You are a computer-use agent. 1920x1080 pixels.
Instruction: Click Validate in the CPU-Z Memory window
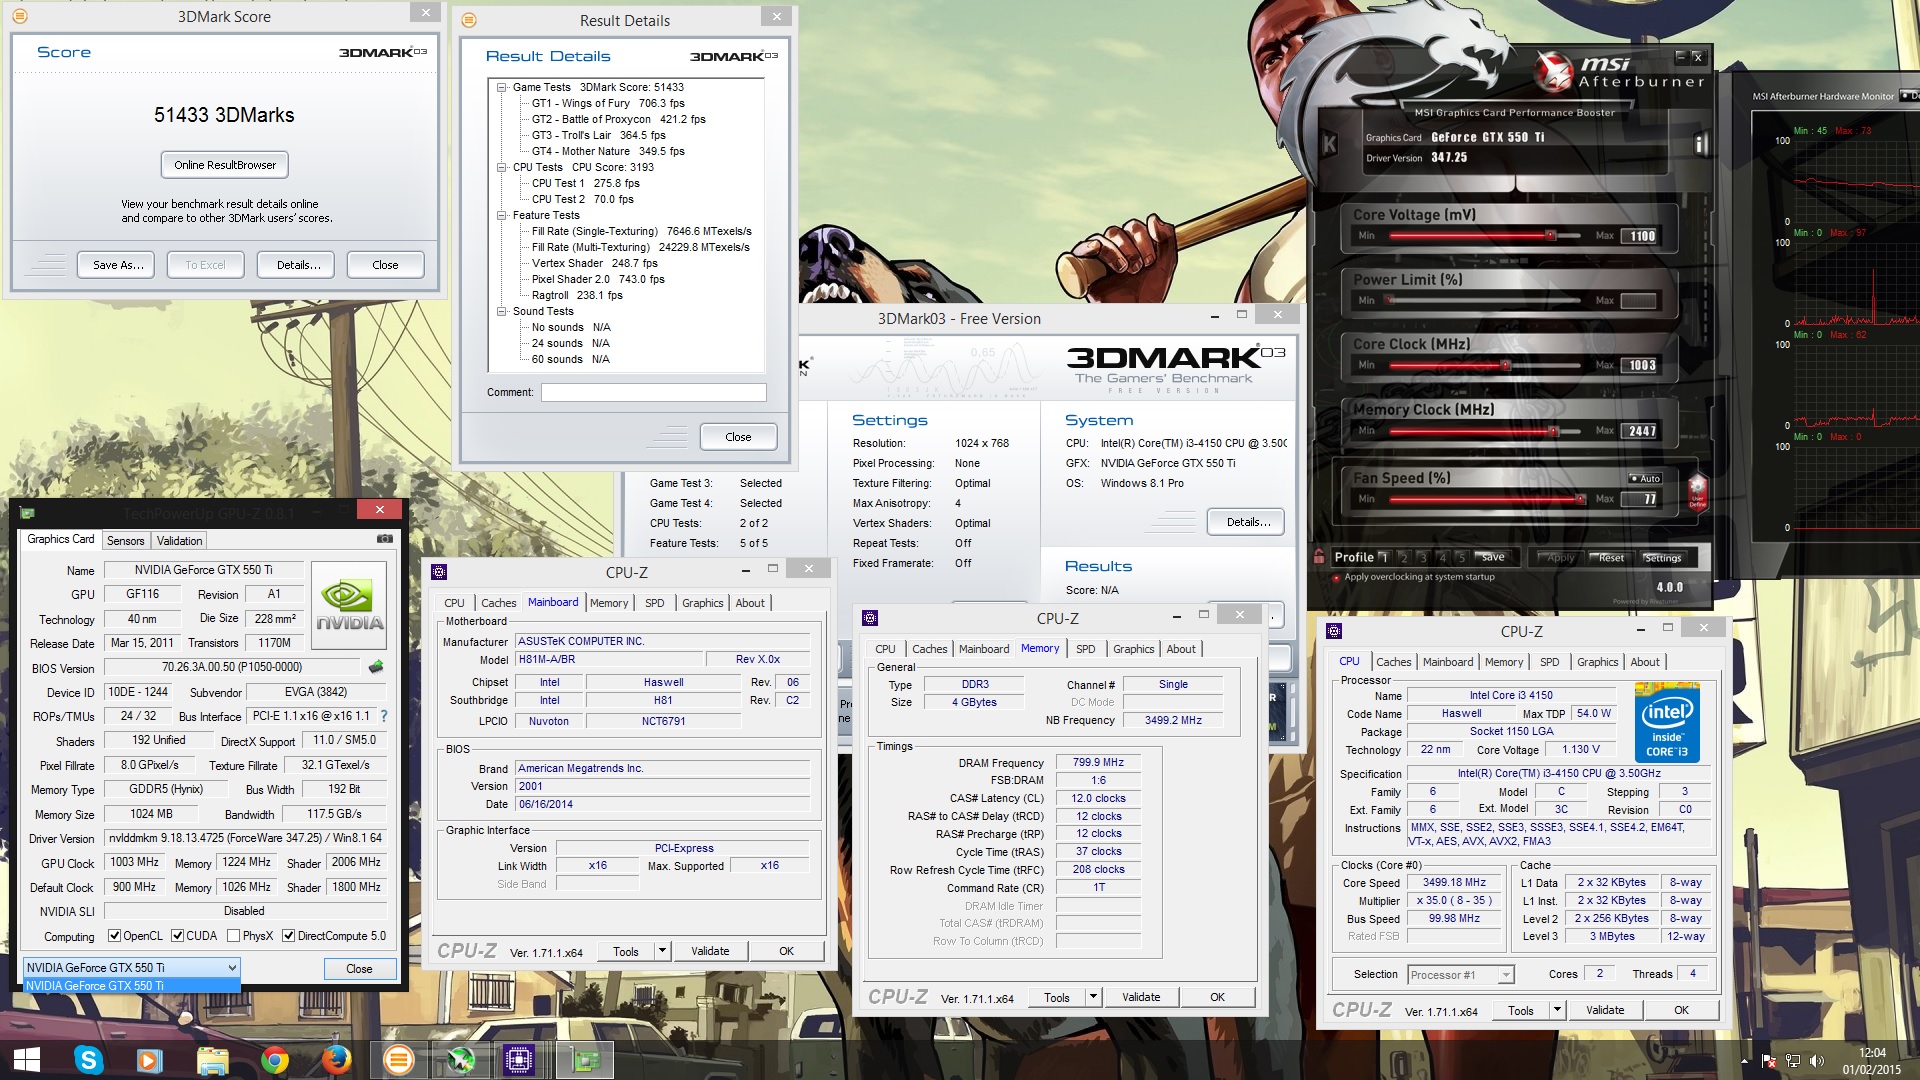(x=1141, y=997)
